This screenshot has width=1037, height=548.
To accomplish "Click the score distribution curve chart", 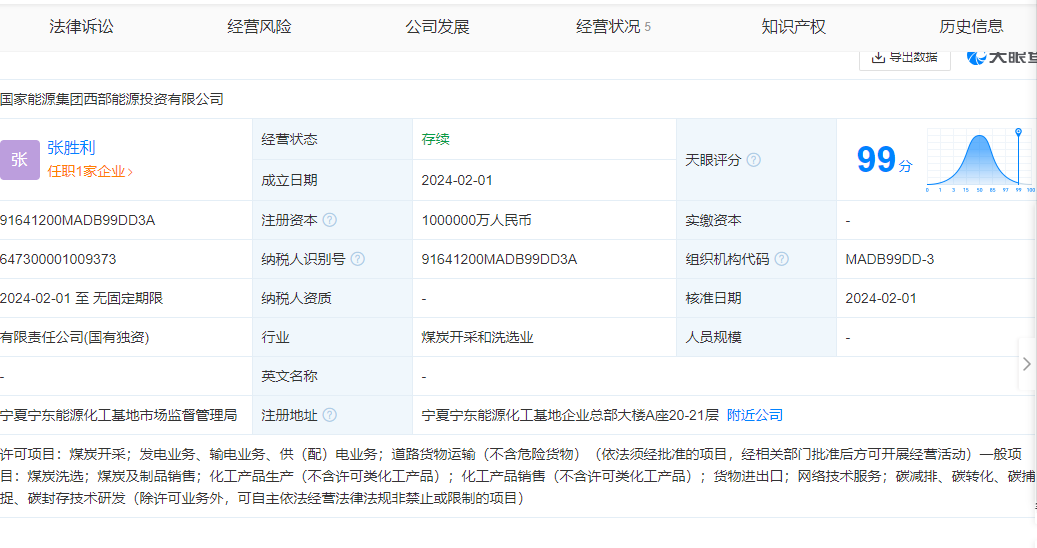I will pyautogui.click(x=980, y=160).
